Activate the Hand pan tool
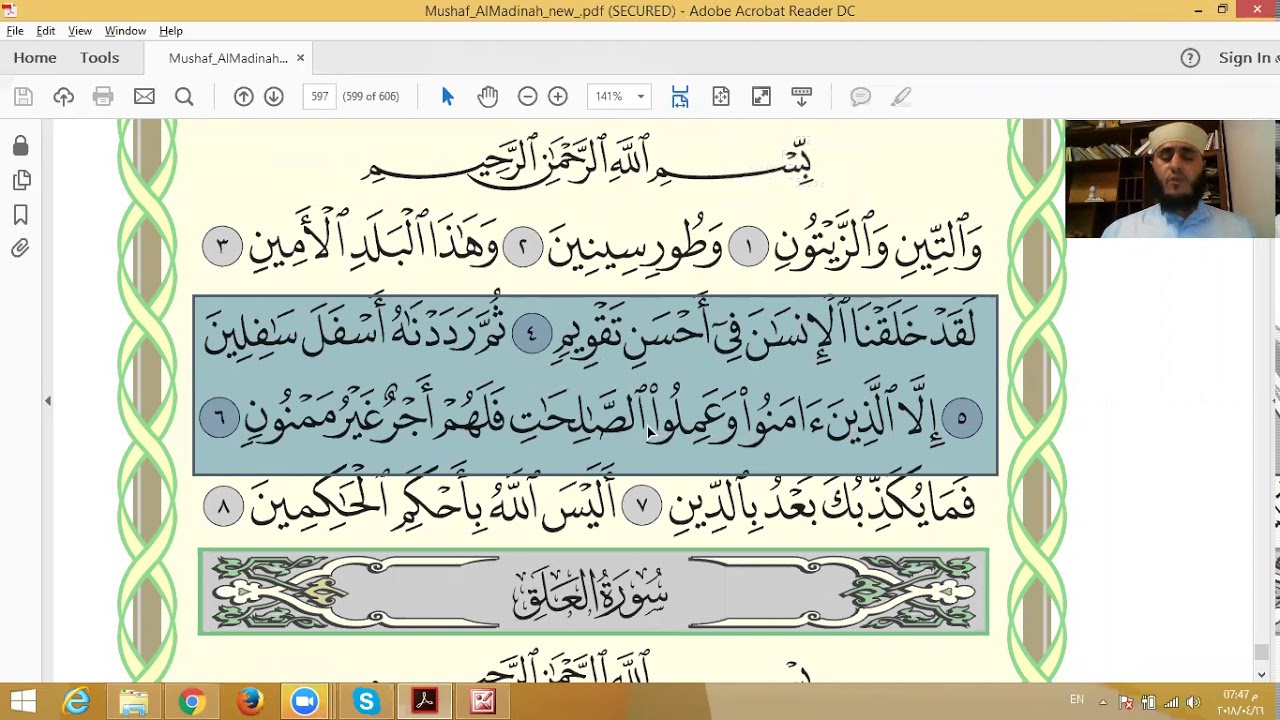 click(x=487, y=96)
